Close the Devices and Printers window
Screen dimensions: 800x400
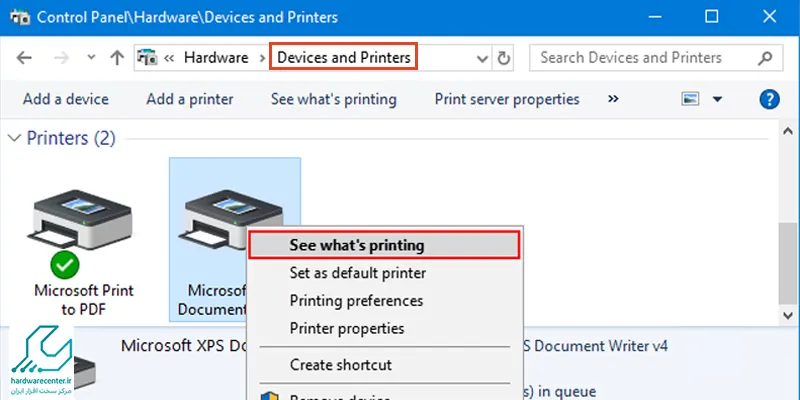coord(769,17)
